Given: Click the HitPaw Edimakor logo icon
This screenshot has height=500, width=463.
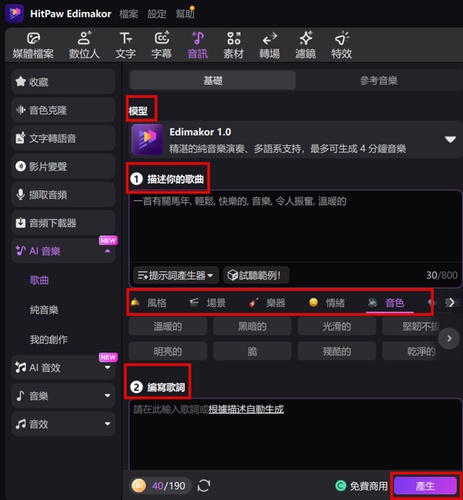Looking at the screenshot, I should [14, 13].
